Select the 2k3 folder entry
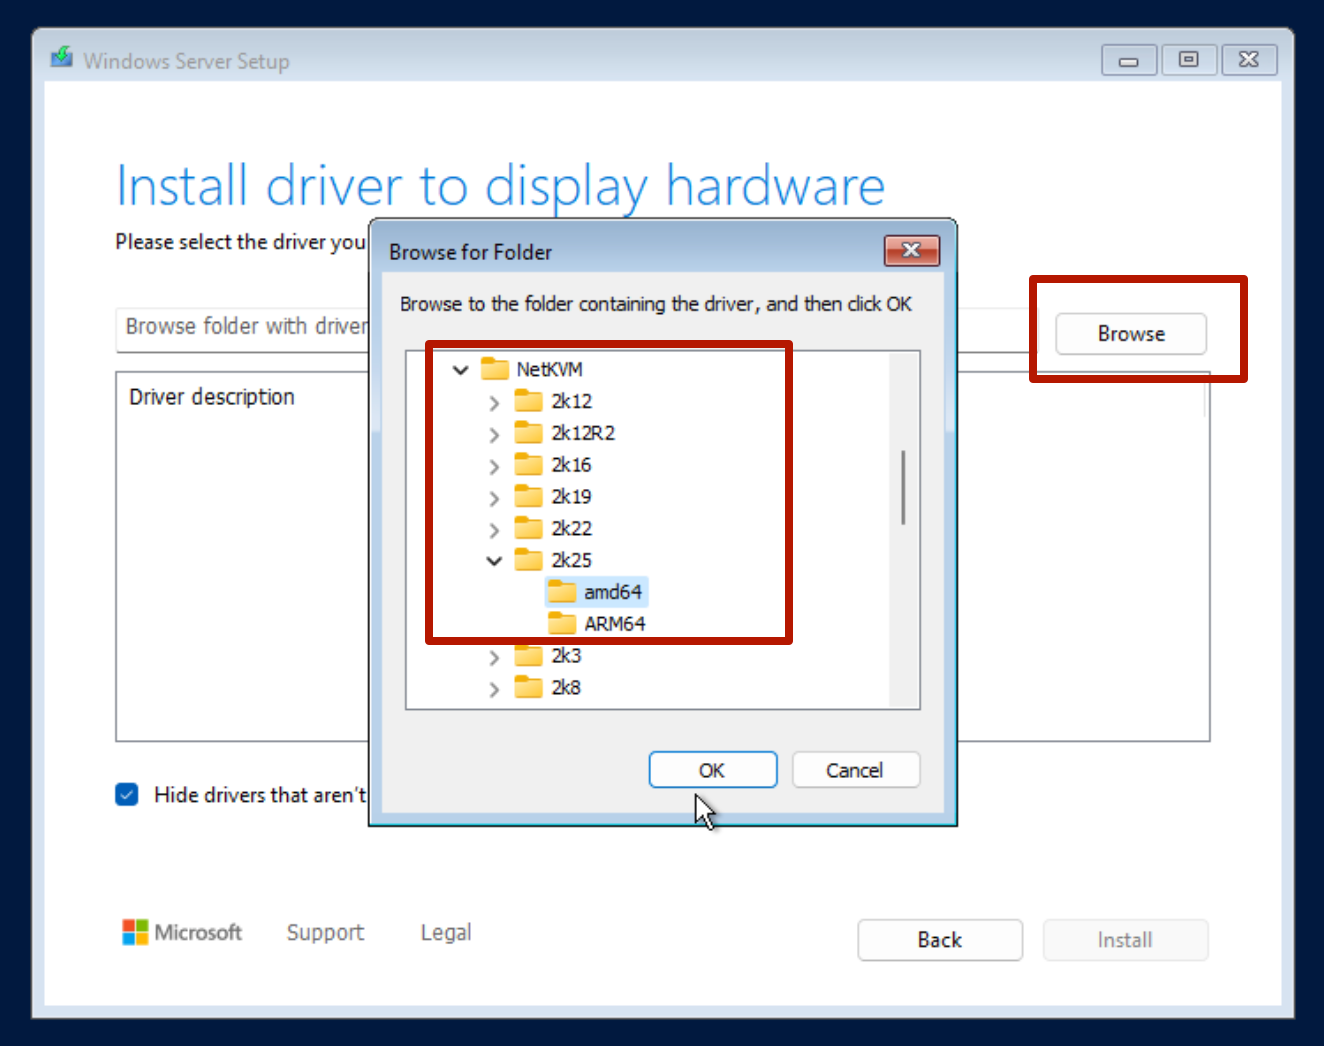This screenshot has width=1324, height=1046. tap(566, 656)
